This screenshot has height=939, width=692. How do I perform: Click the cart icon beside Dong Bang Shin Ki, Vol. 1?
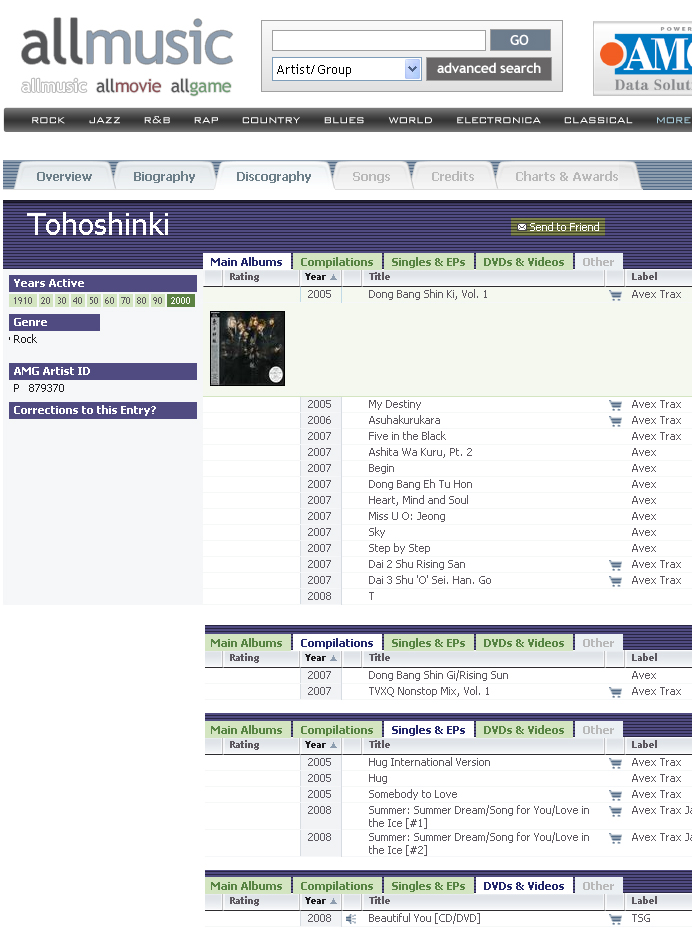615,295
